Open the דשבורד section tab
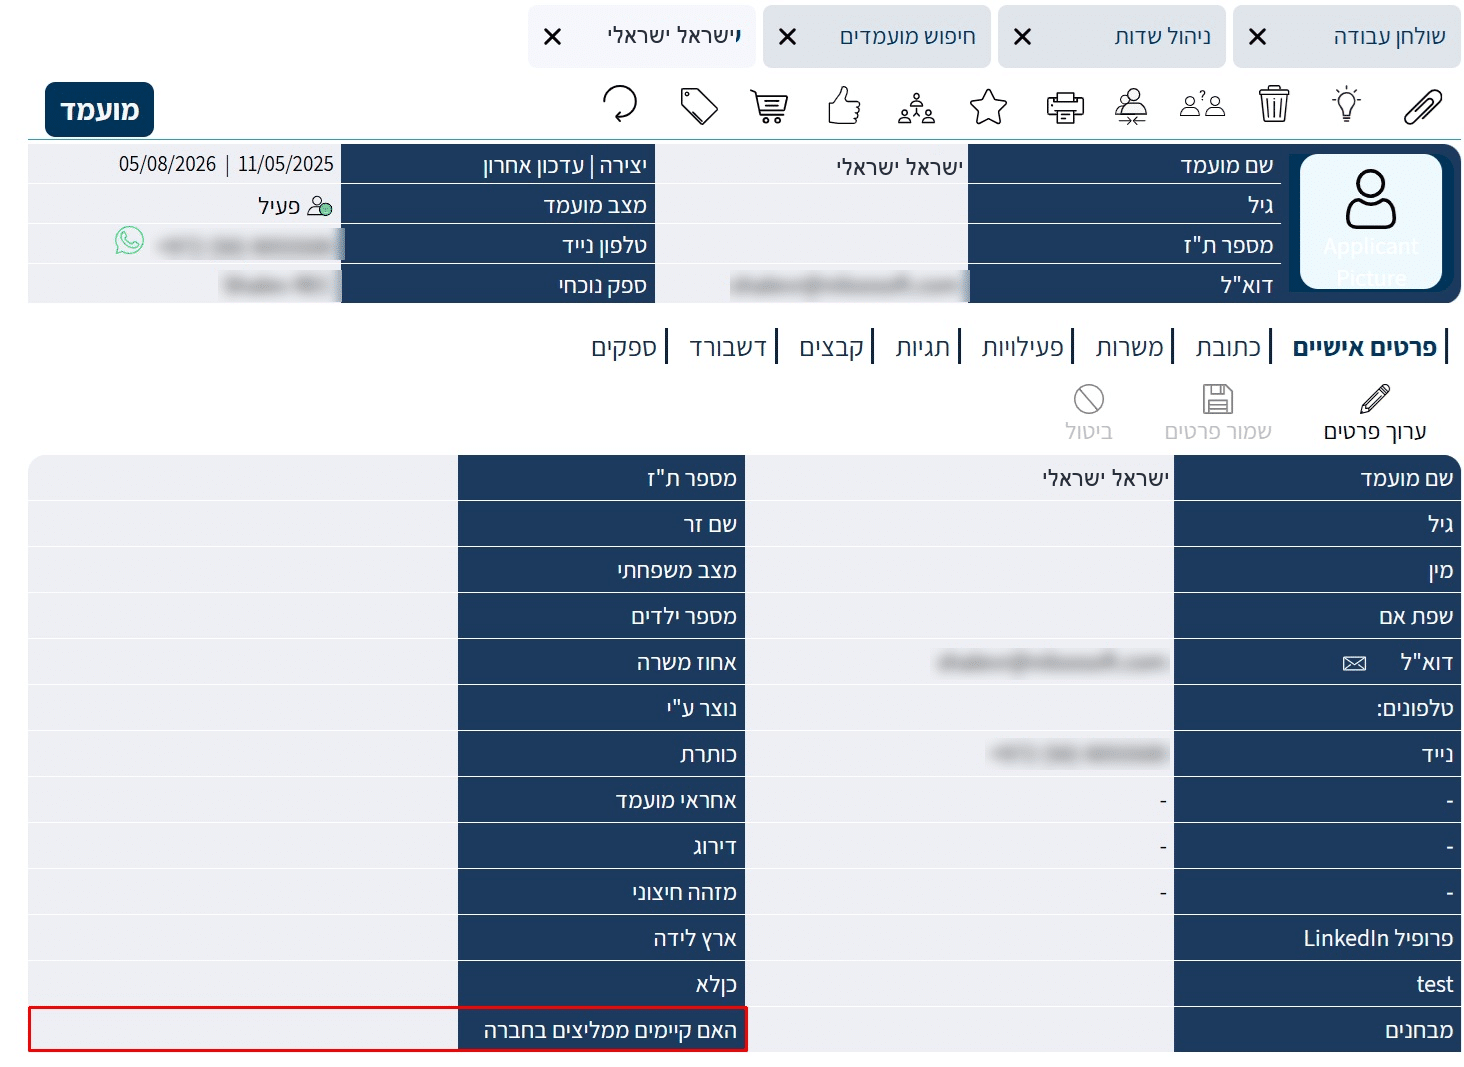This screenshot has height=1067, width=1464. point(728,347)
